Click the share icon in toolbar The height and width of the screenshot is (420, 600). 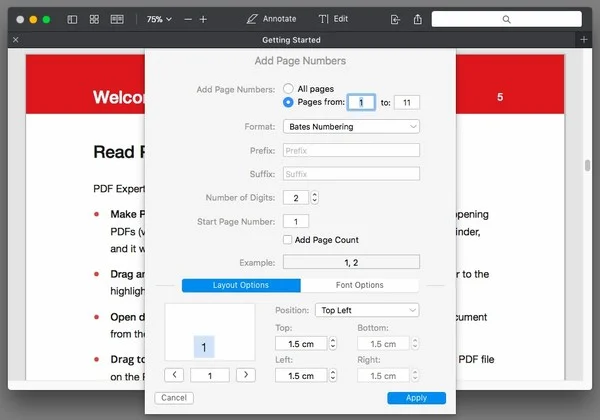[417, 19]
